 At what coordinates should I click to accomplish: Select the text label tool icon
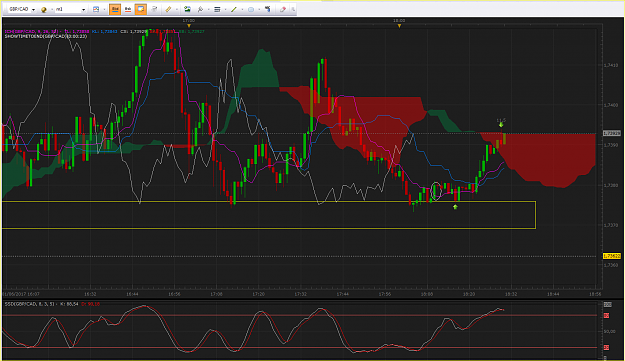(x=267, y=9)
